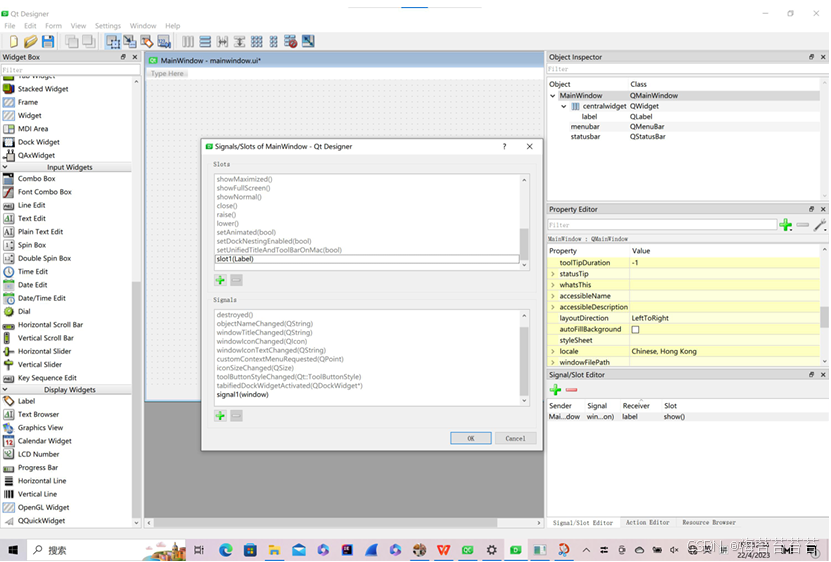This screenshot has width=831, height=562.
Task: Expand the accessibleName property
Action: pyautogui.click(x=553, y=296)
